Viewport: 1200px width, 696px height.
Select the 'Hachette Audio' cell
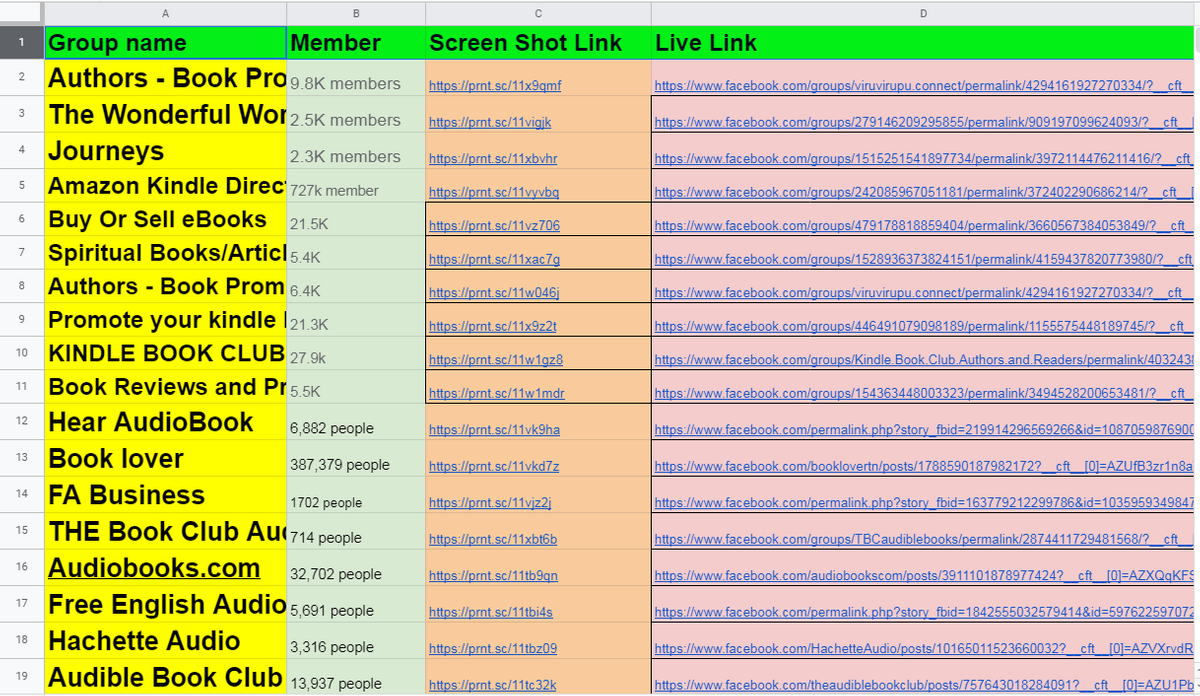[x=166, y=641]
